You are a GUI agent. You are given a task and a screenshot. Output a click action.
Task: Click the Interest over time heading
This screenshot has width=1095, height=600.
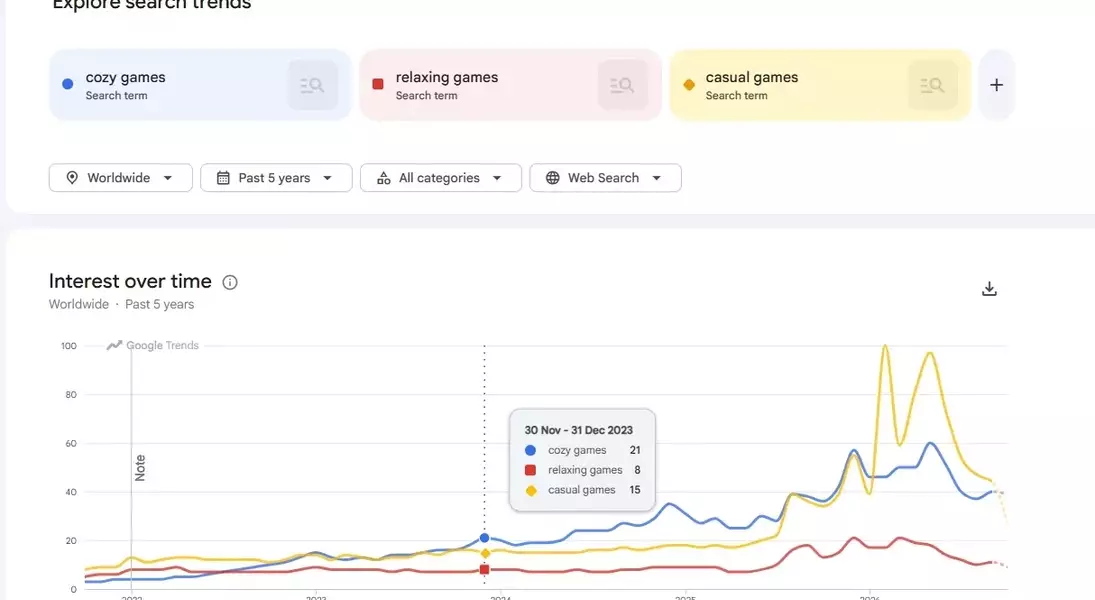[x=130, y=281]
